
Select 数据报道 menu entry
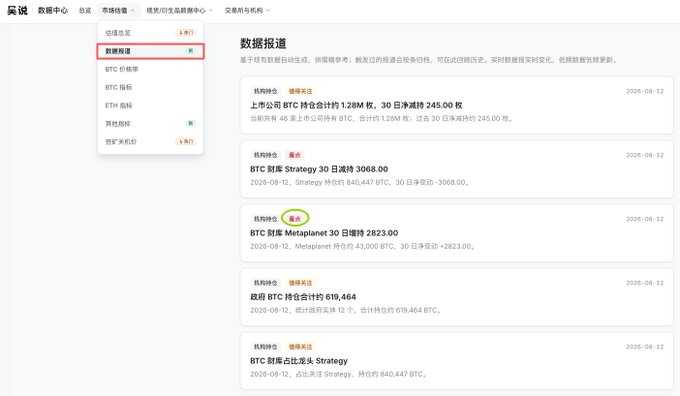click(150, 51)
